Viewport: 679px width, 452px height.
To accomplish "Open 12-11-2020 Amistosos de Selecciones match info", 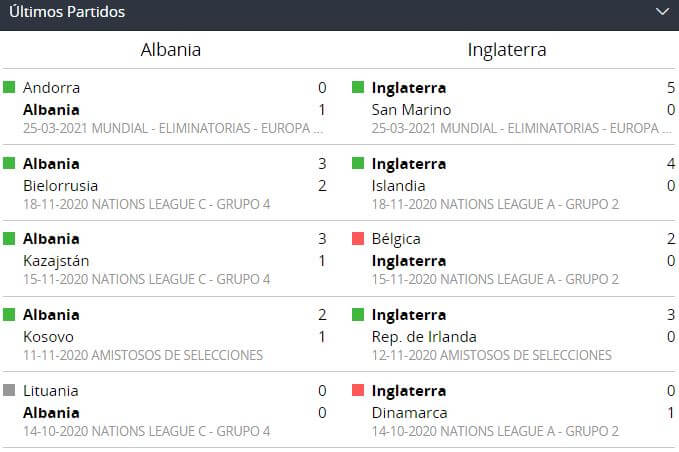I will click(x=491, y=355).
